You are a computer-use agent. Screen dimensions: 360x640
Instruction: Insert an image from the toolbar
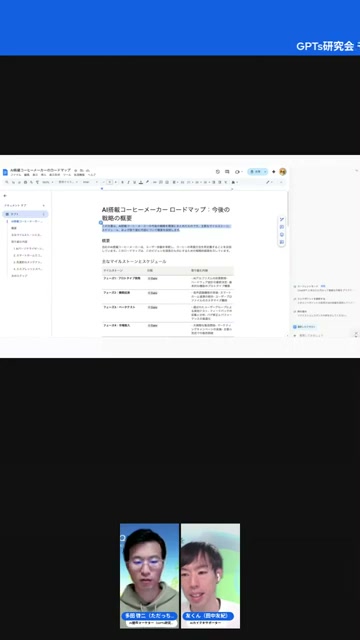pos(167,182)
